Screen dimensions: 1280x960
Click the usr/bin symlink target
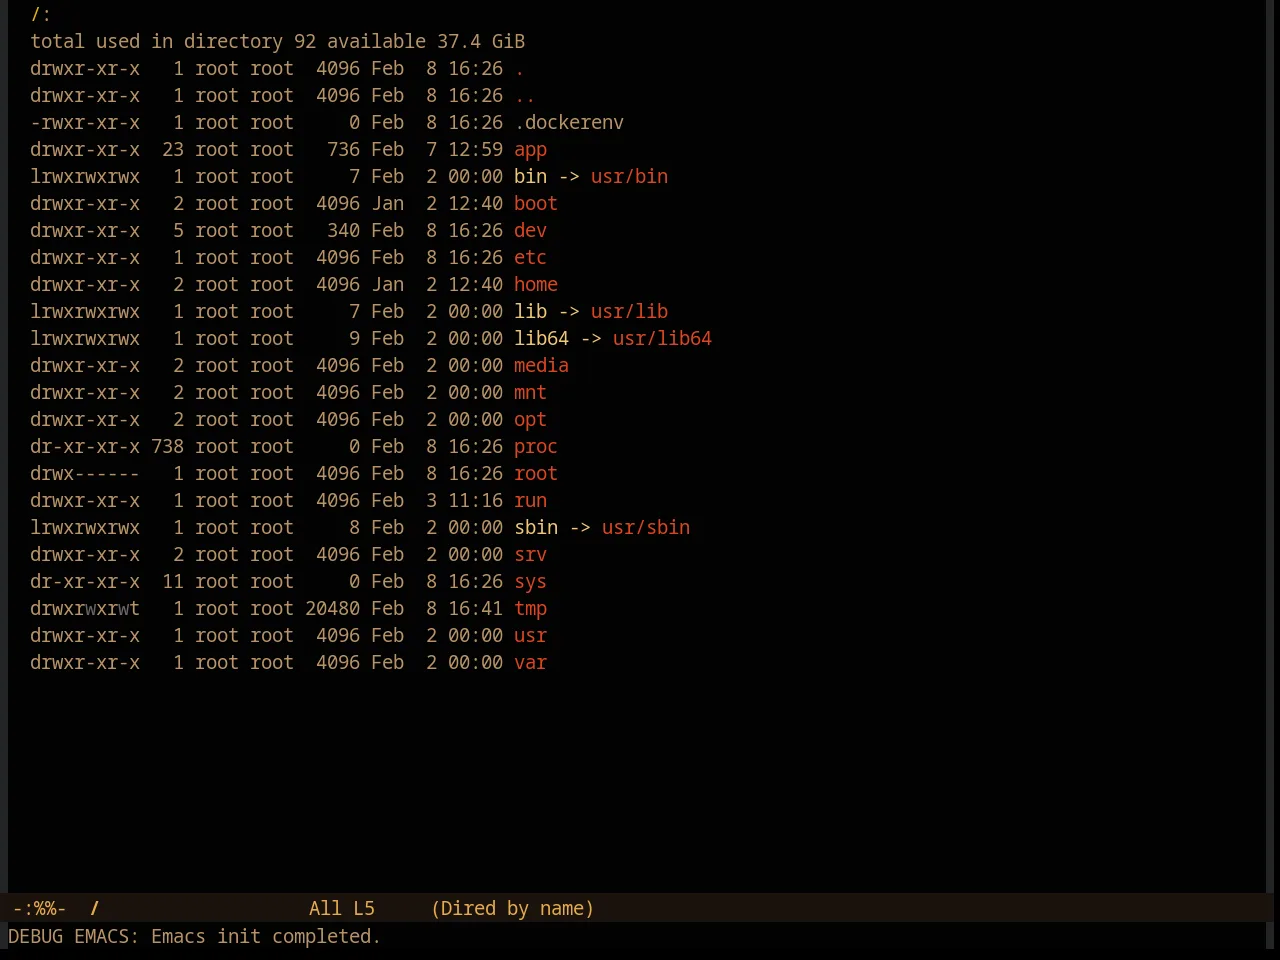(629, 176)
